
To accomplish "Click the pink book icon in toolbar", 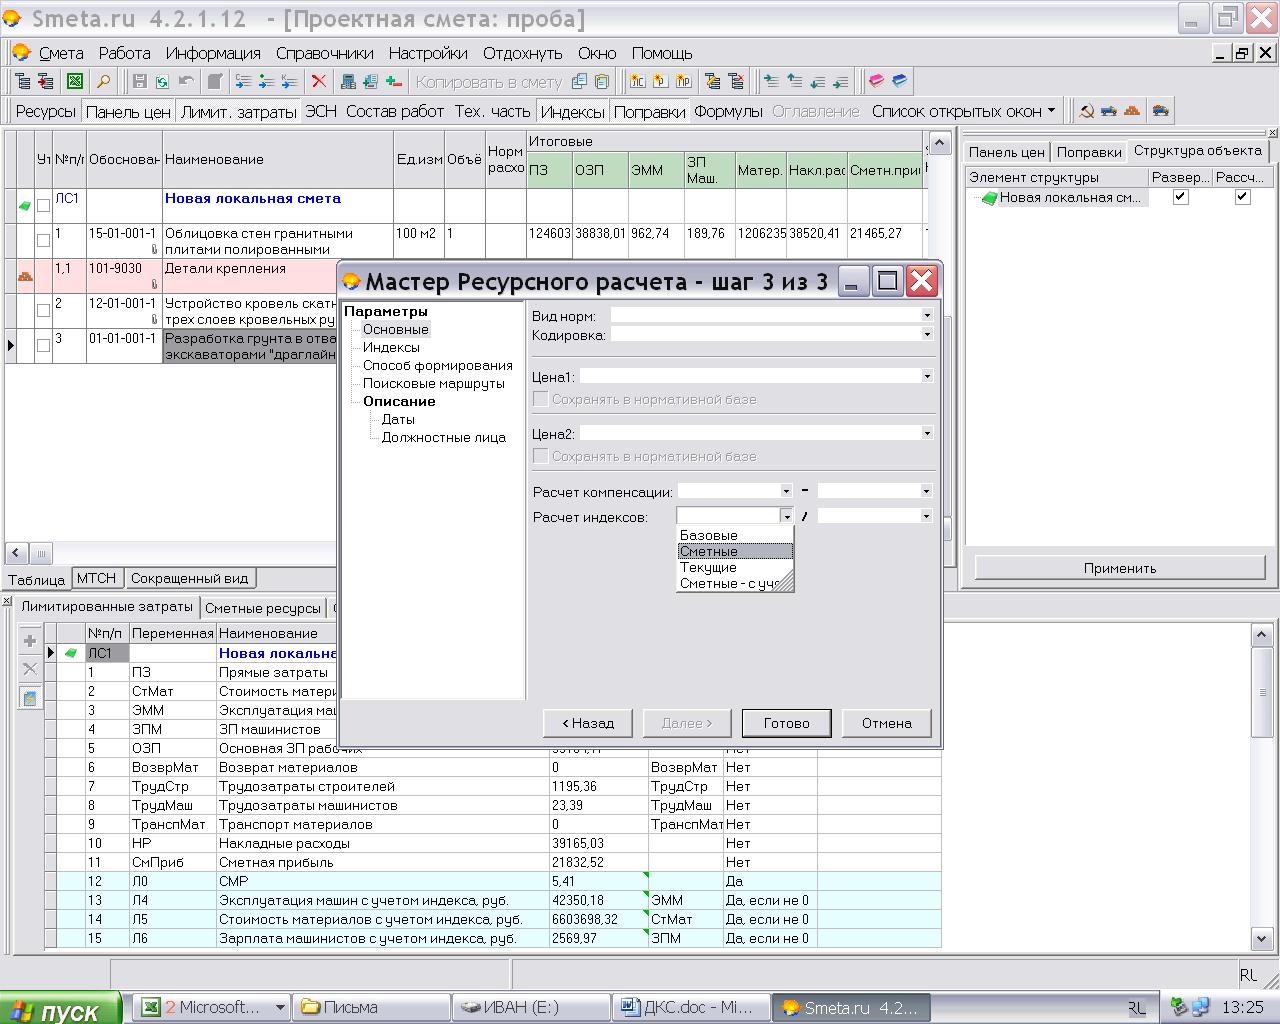I will coord(876,82).
